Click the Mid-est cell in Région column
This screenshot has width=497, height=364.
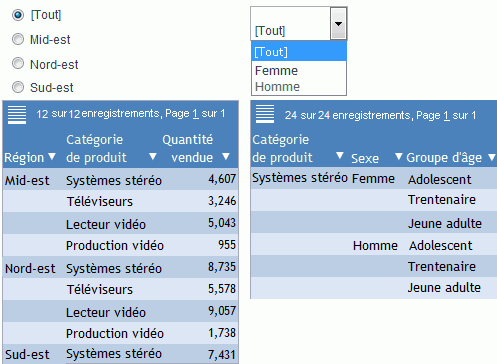tap(27, 181)
